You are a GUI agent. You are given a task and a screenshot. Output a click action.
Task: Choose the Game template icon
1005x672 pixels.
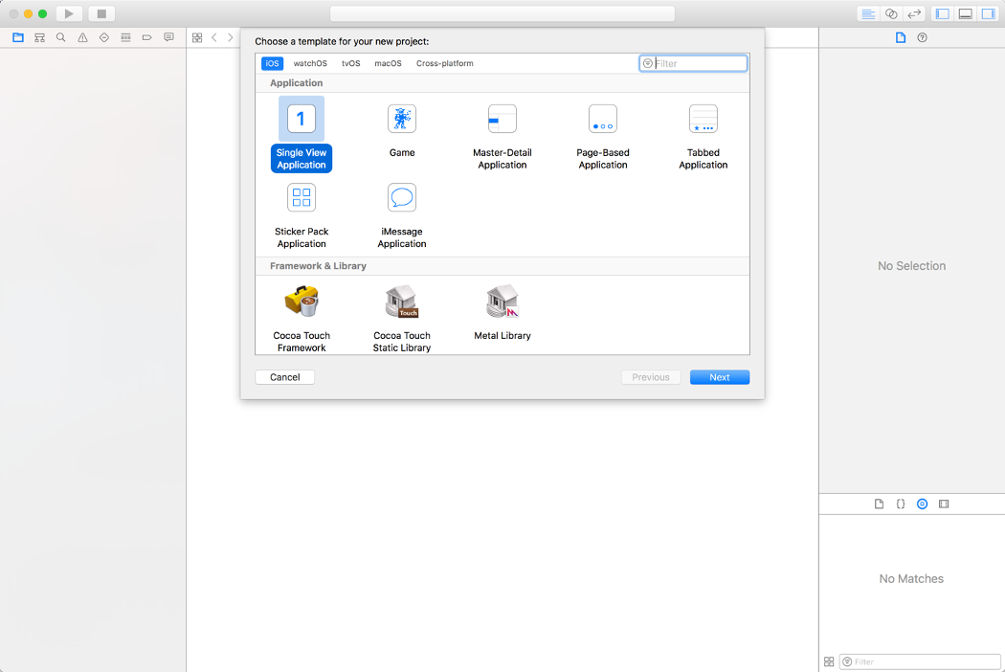pos(402,119)
